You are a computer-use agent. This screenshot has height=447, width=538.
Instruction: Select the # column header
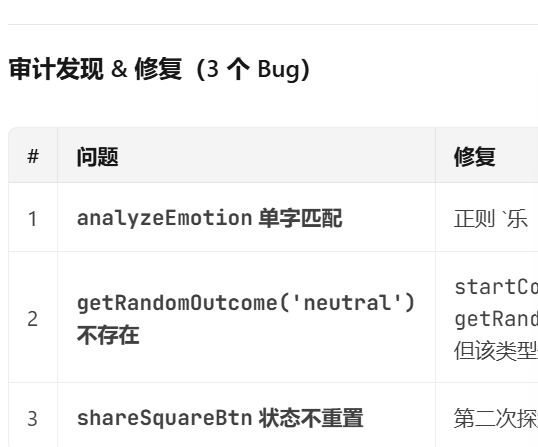33,156
